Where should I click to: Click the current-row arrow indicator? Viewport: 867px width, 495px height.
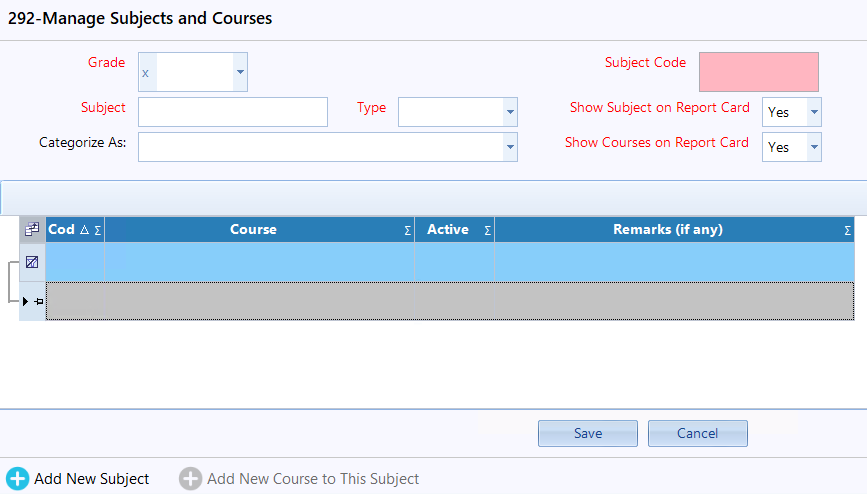[x=25, y=301]
